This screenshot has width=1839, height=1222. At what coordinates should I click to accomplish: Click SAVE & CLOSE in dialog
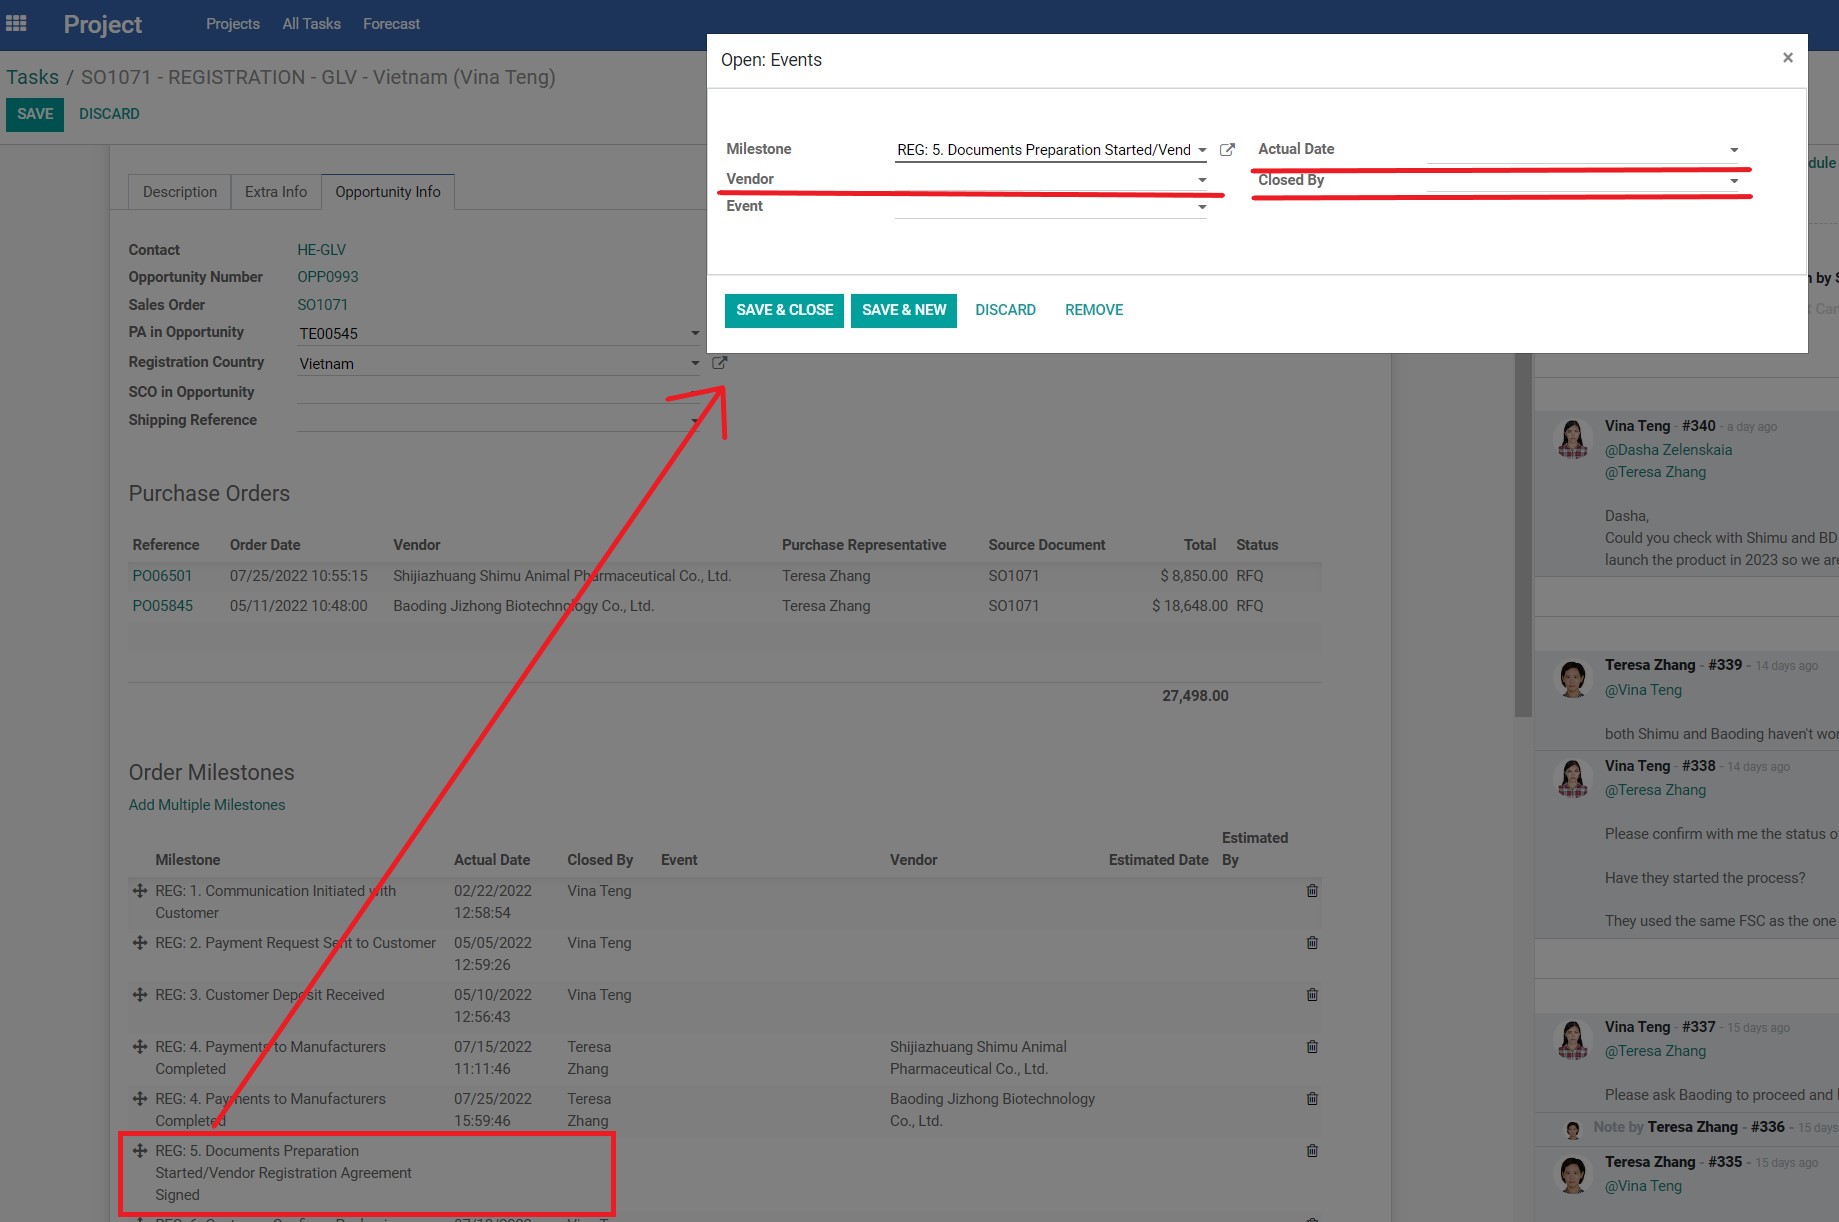pos(785,310)
